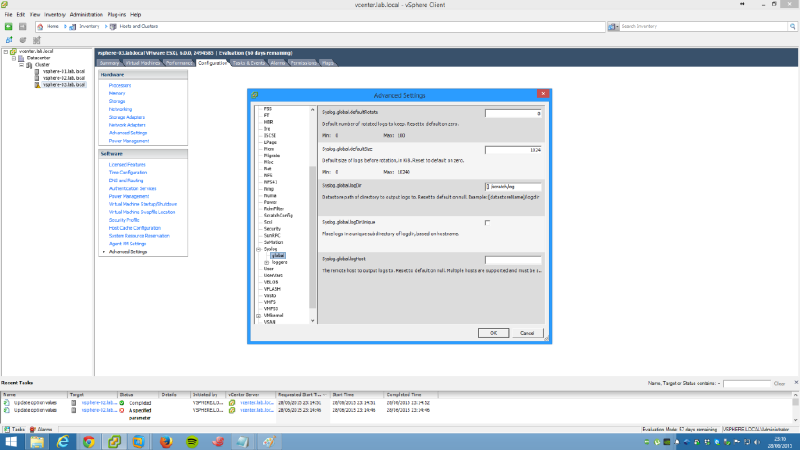The height and width of the screenshot is (450, 800).
Task: Click the settings tree vertical scrollbar
Action: point(313,200)
